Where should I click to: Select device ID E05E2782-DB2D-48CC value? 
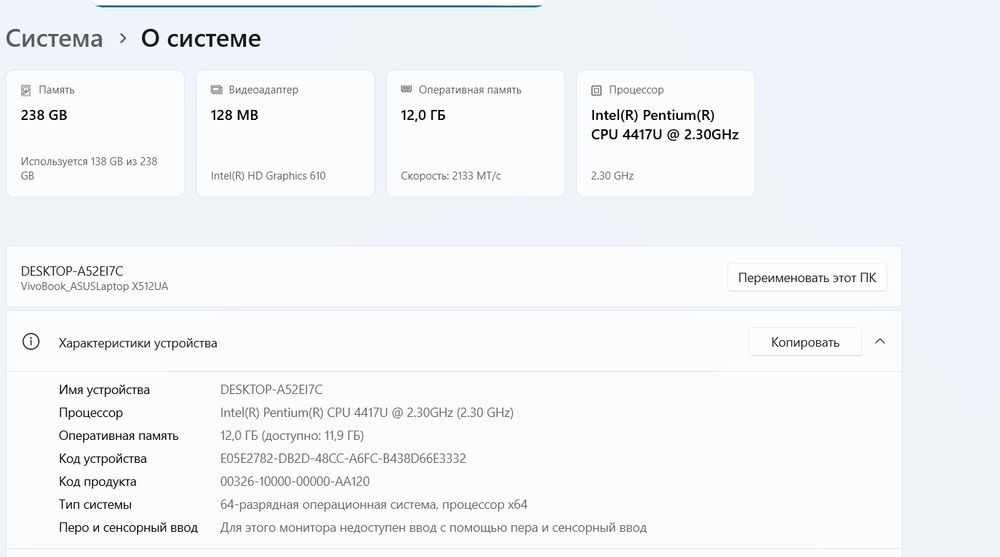343,458
